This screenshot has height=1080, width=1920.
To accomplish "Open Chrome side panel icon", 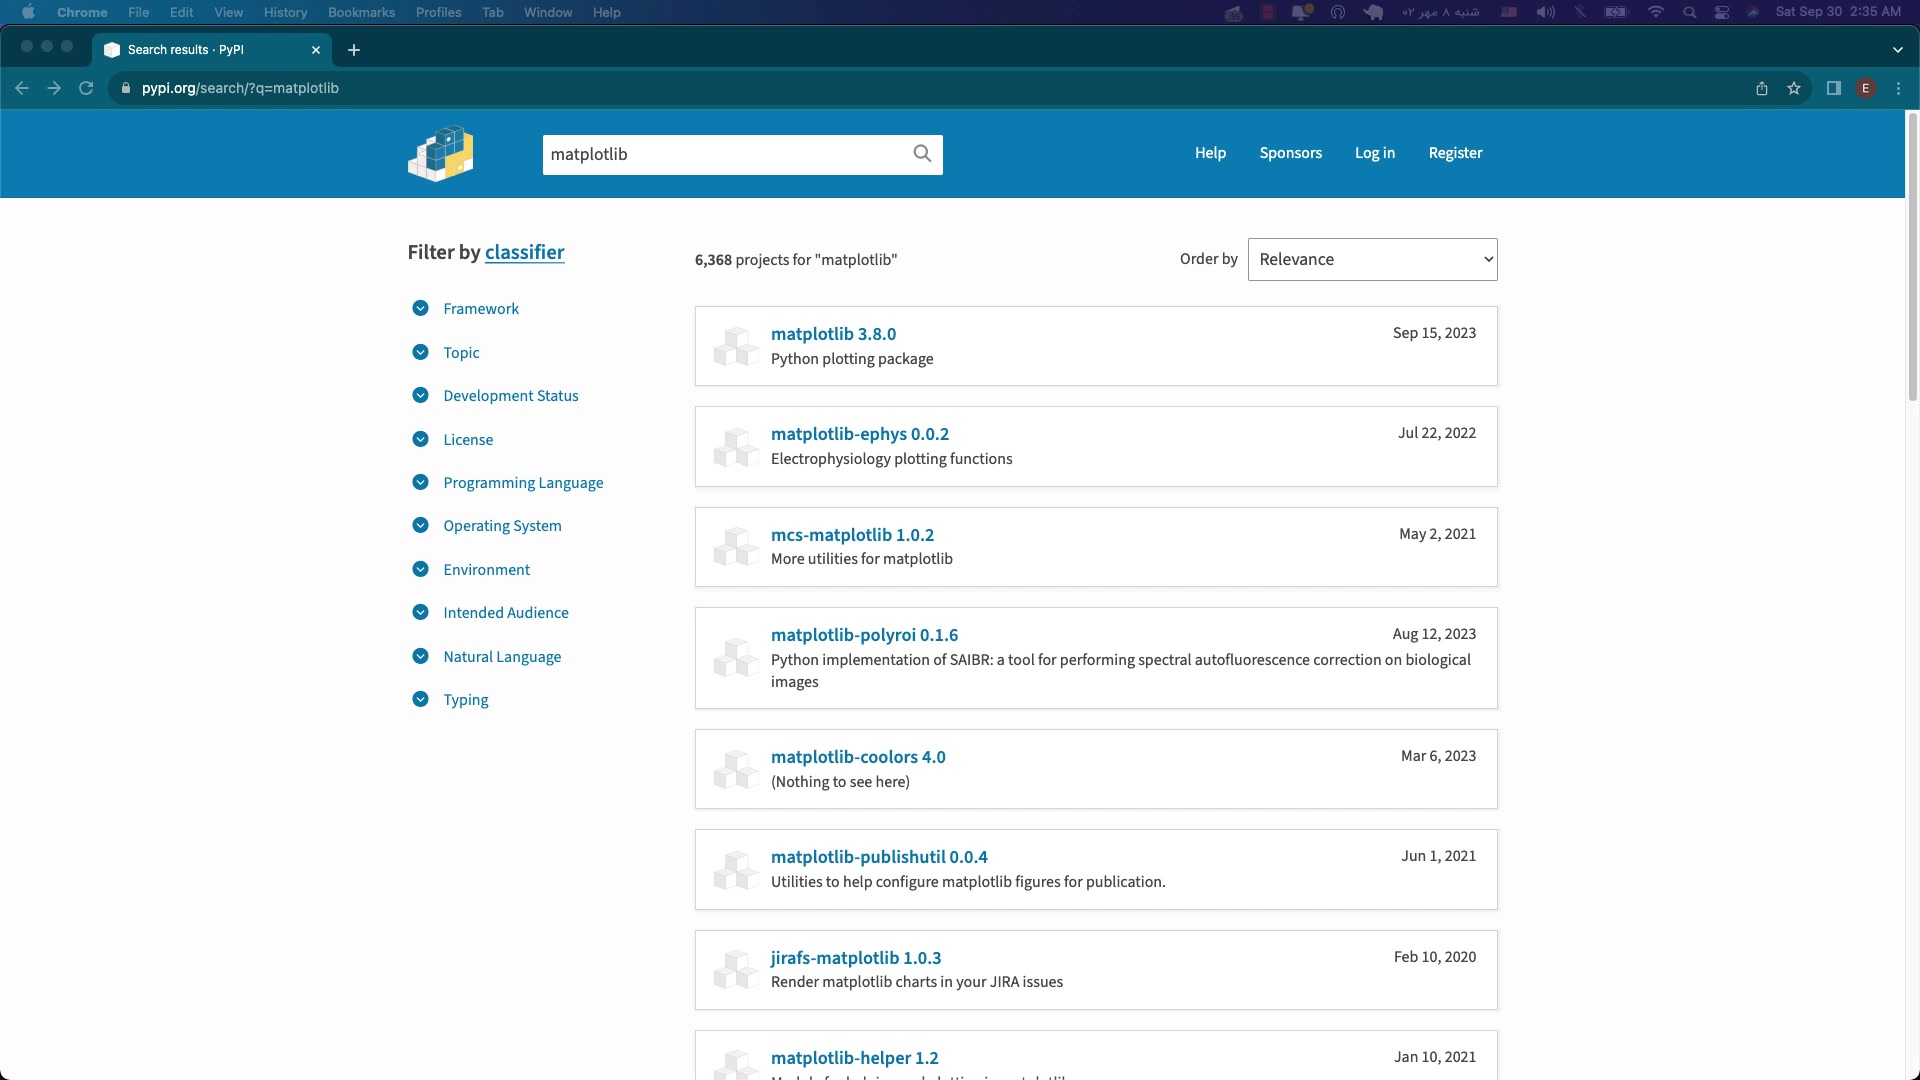I will click(1833, 88).
